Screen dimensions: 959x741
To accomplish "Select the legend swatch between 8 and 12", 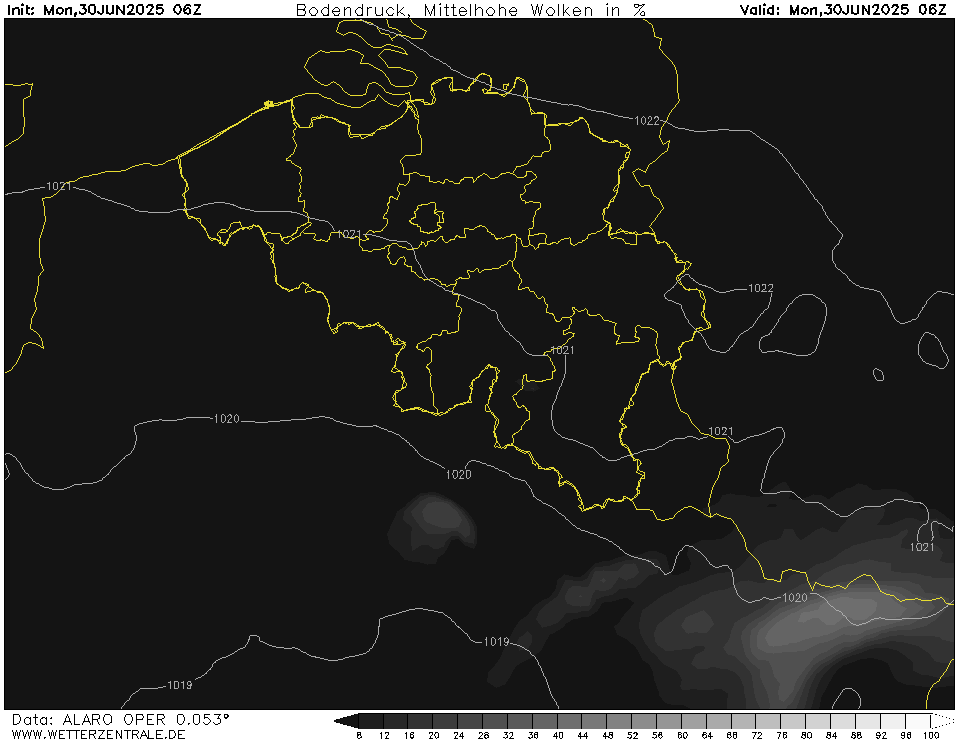I will (x=371, y=721).
